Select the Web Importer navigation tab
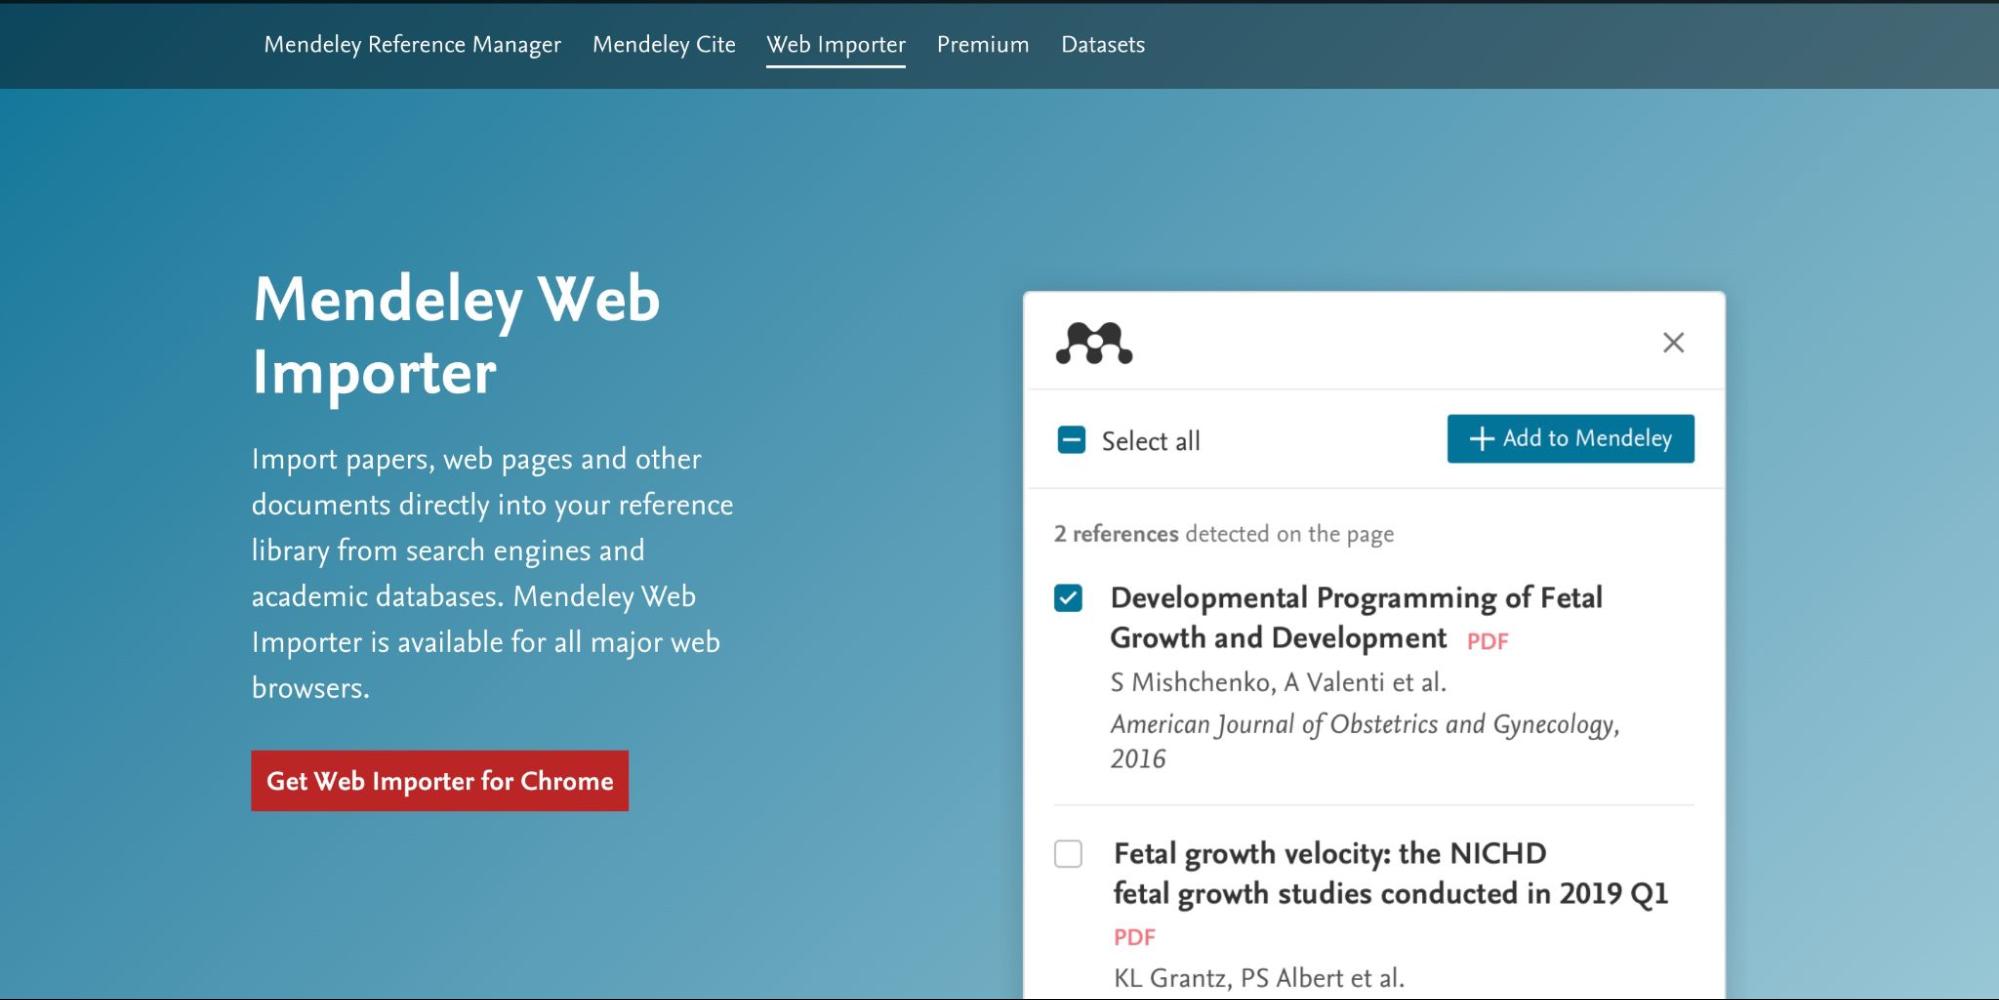The image size is (1999, 1000). pos(836,45)
